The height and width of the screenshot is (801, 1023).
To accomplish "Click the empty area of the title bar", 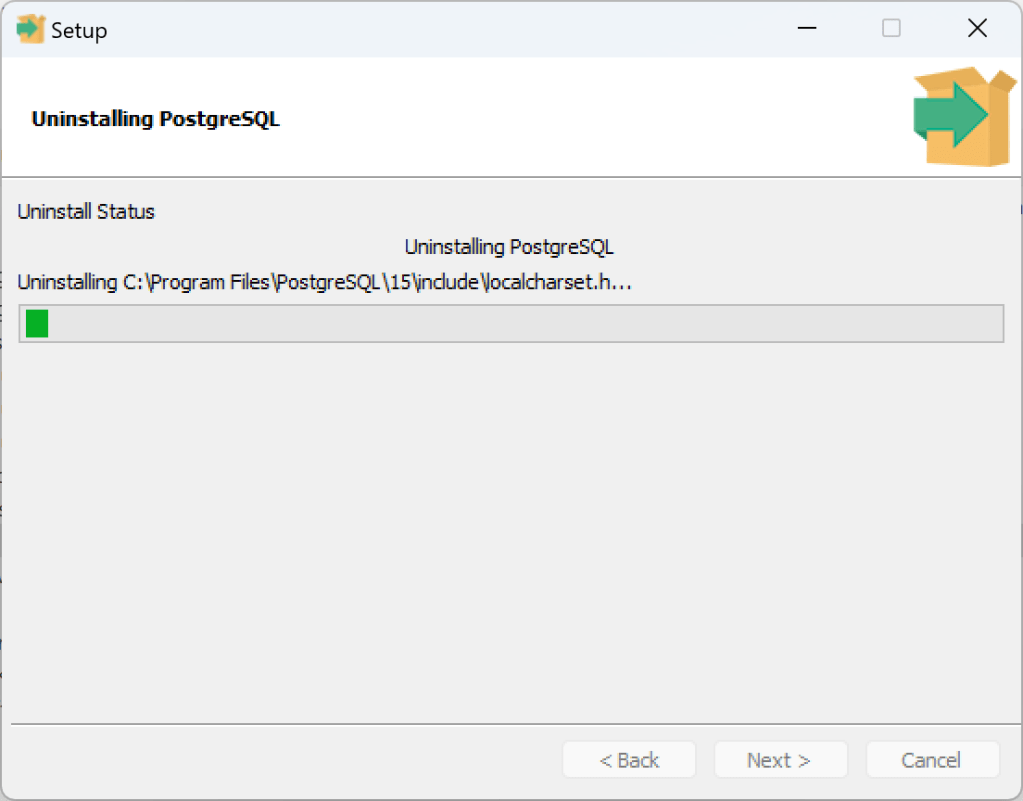I will coord(450,29).
